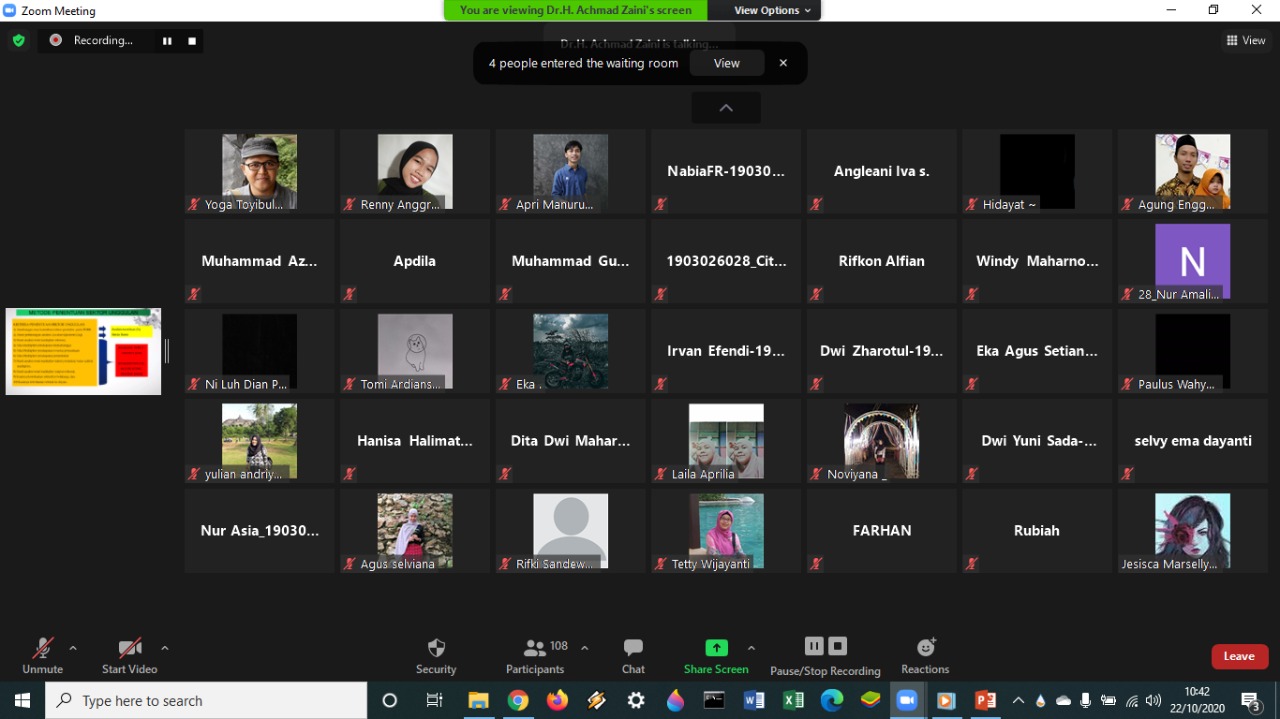Image resolution: width=1280 pixels, height=719 pixels.
Task: View the waiting room participants
Action: pyautogui.click(x=727, y=63)
